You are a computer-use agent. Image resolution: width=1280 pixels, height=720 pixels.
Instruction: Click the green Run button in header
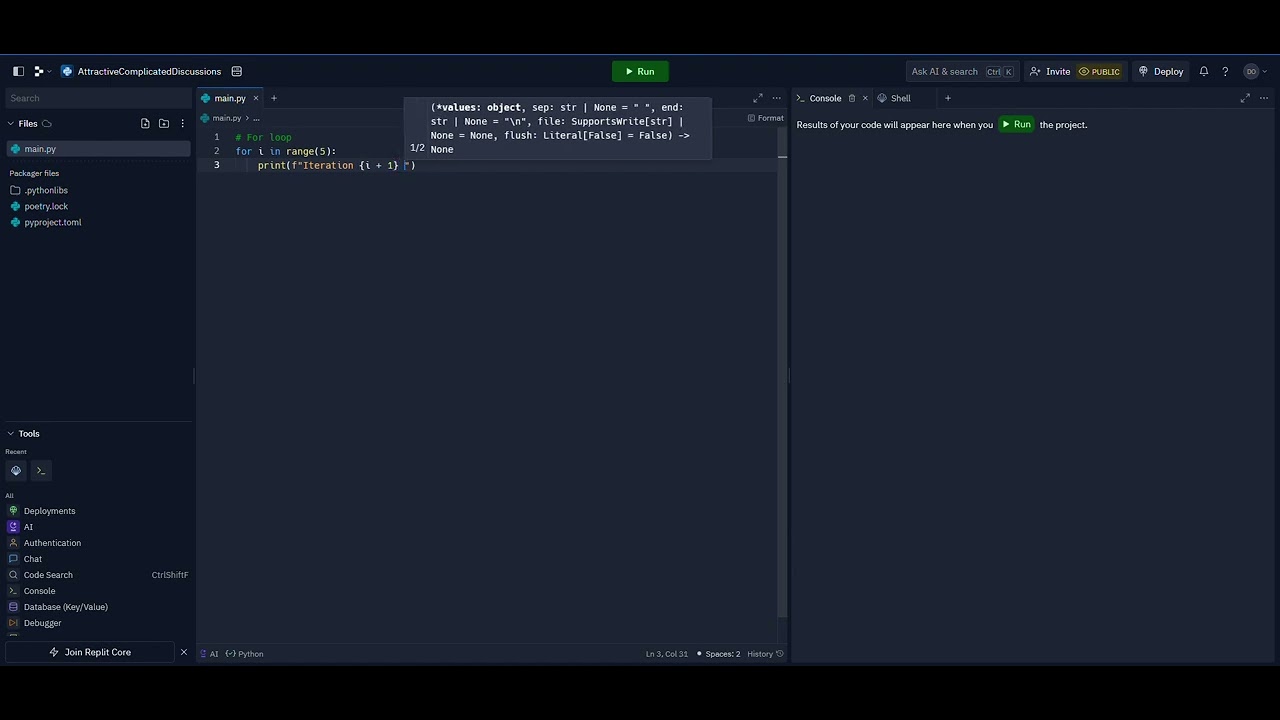click(x=640, y=71)
